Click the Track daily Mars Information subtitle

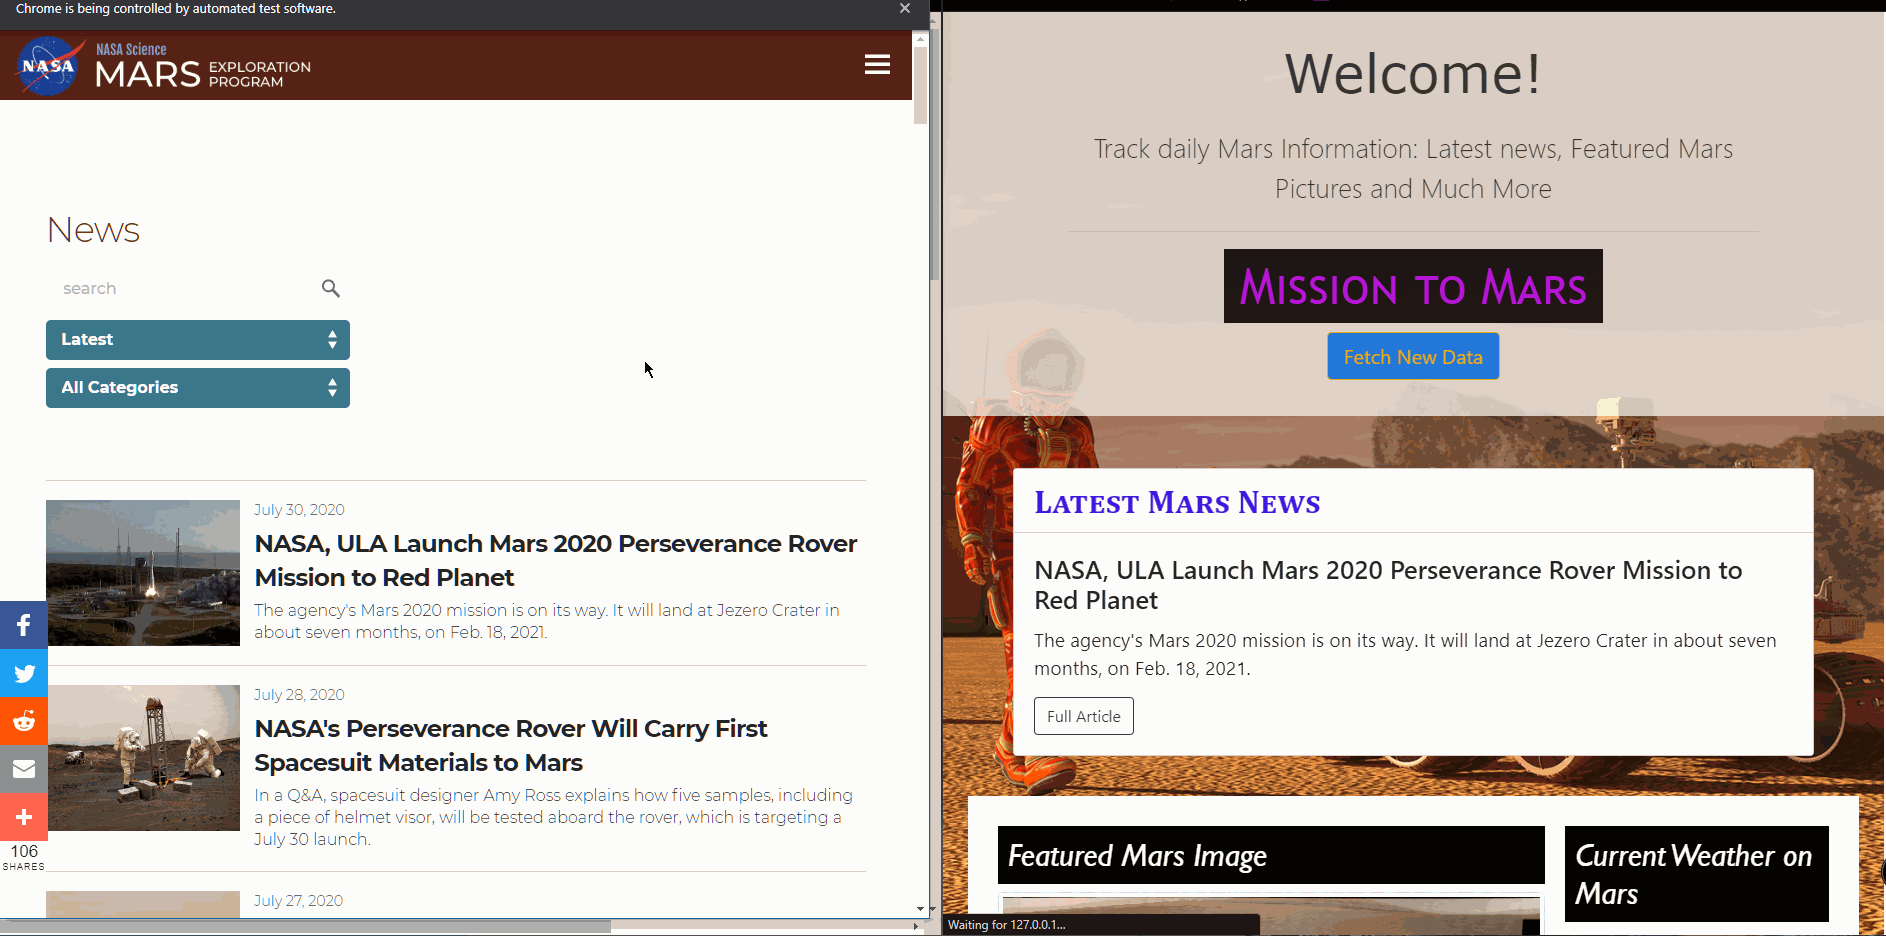(x=1413, y=169)
